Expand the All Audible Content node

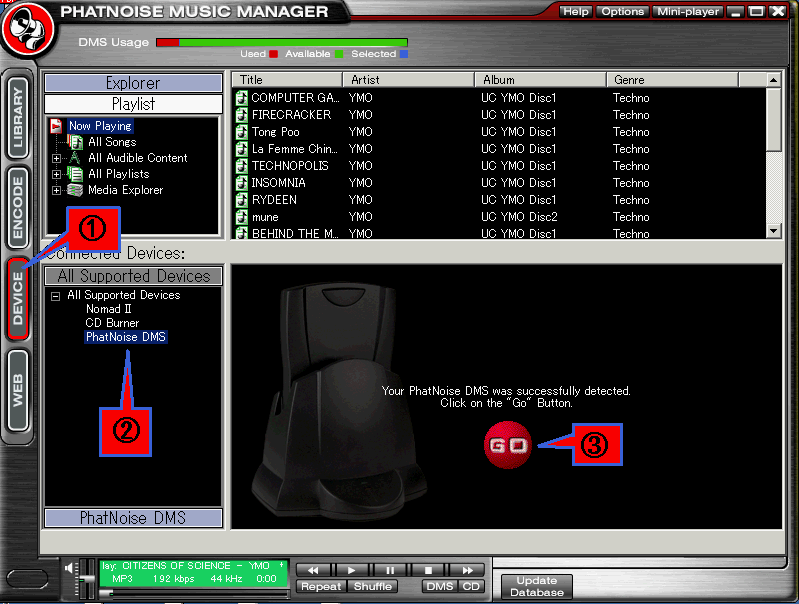(x=57, y=159)
